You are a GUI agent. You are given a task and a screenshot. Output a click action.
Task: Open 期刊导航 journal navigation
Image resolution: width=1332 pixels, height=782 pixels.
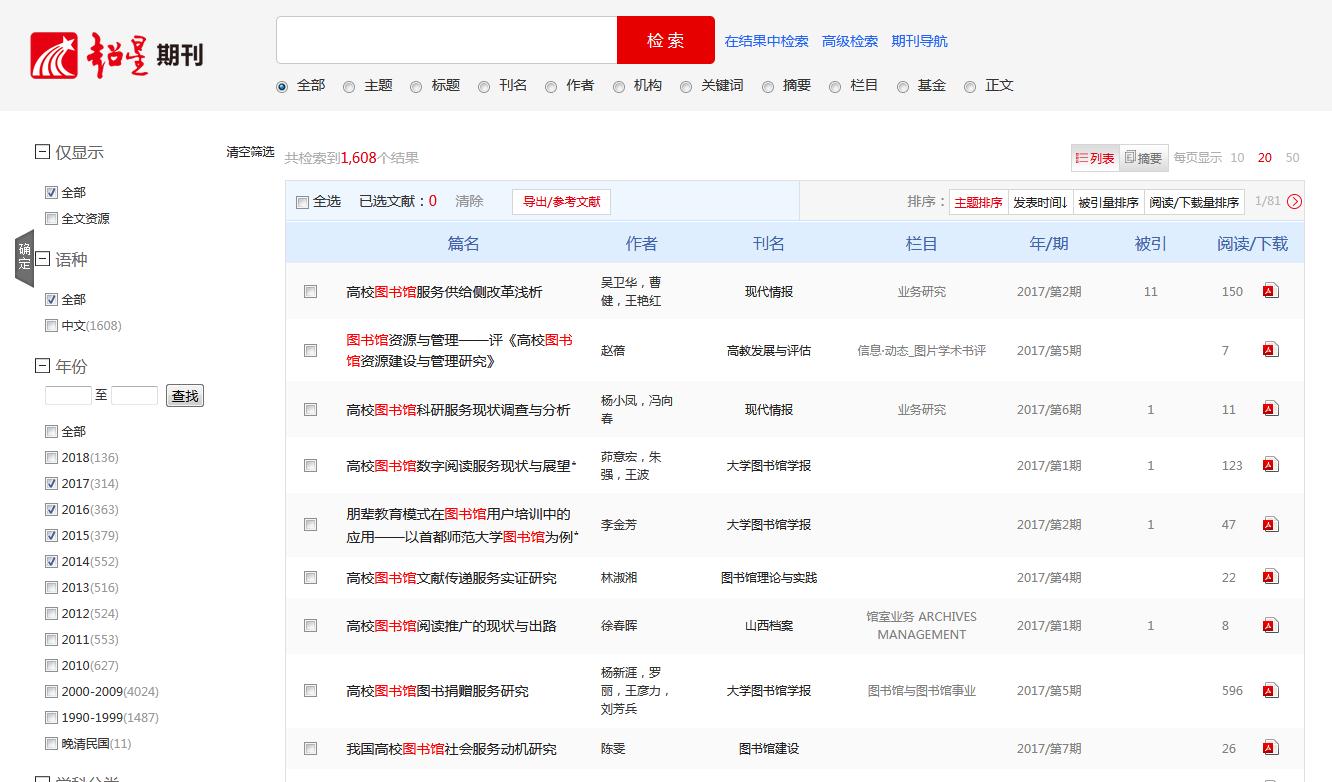[x=919, y=41]
